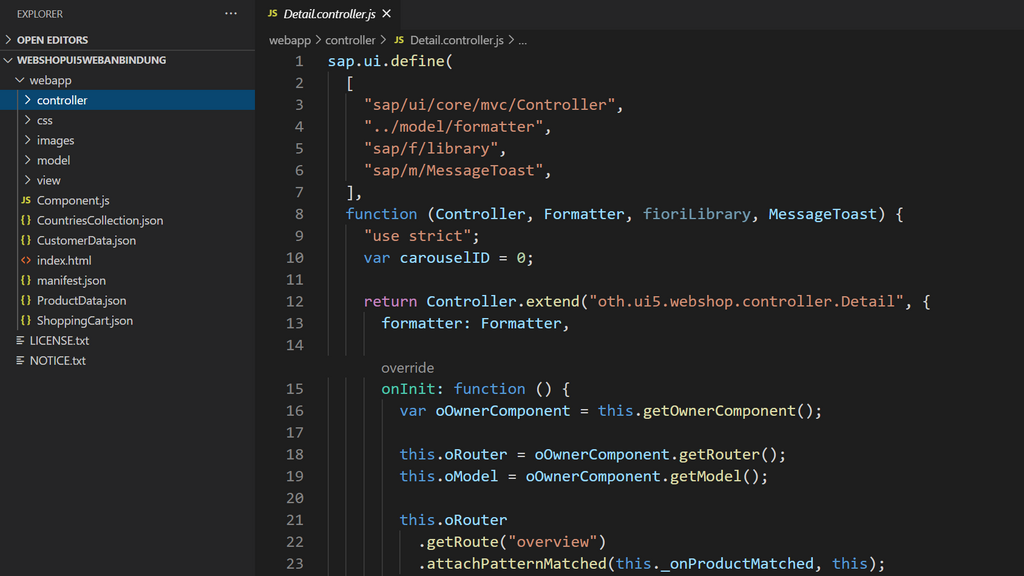
Task: Collapse the WEBSHOPUI5WEBANBINDUNG project root
Action: [91, 60]
